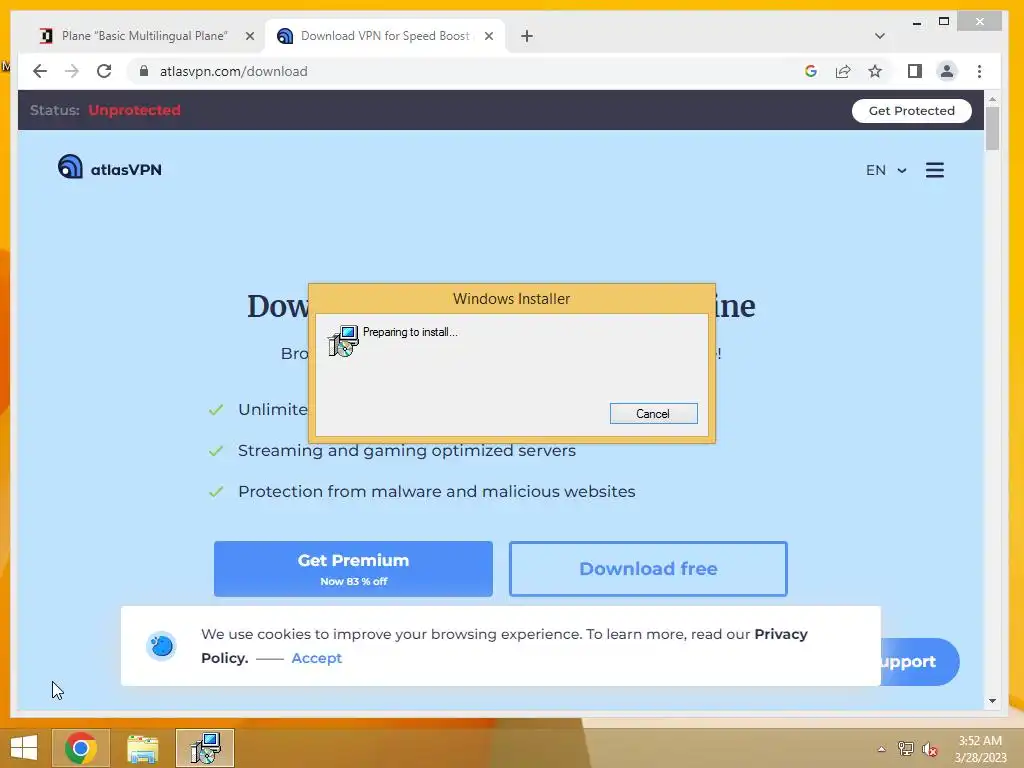This screenshot has width=1024, height=768.
Task: Click the network tray icon
Action: coord(905,749)
